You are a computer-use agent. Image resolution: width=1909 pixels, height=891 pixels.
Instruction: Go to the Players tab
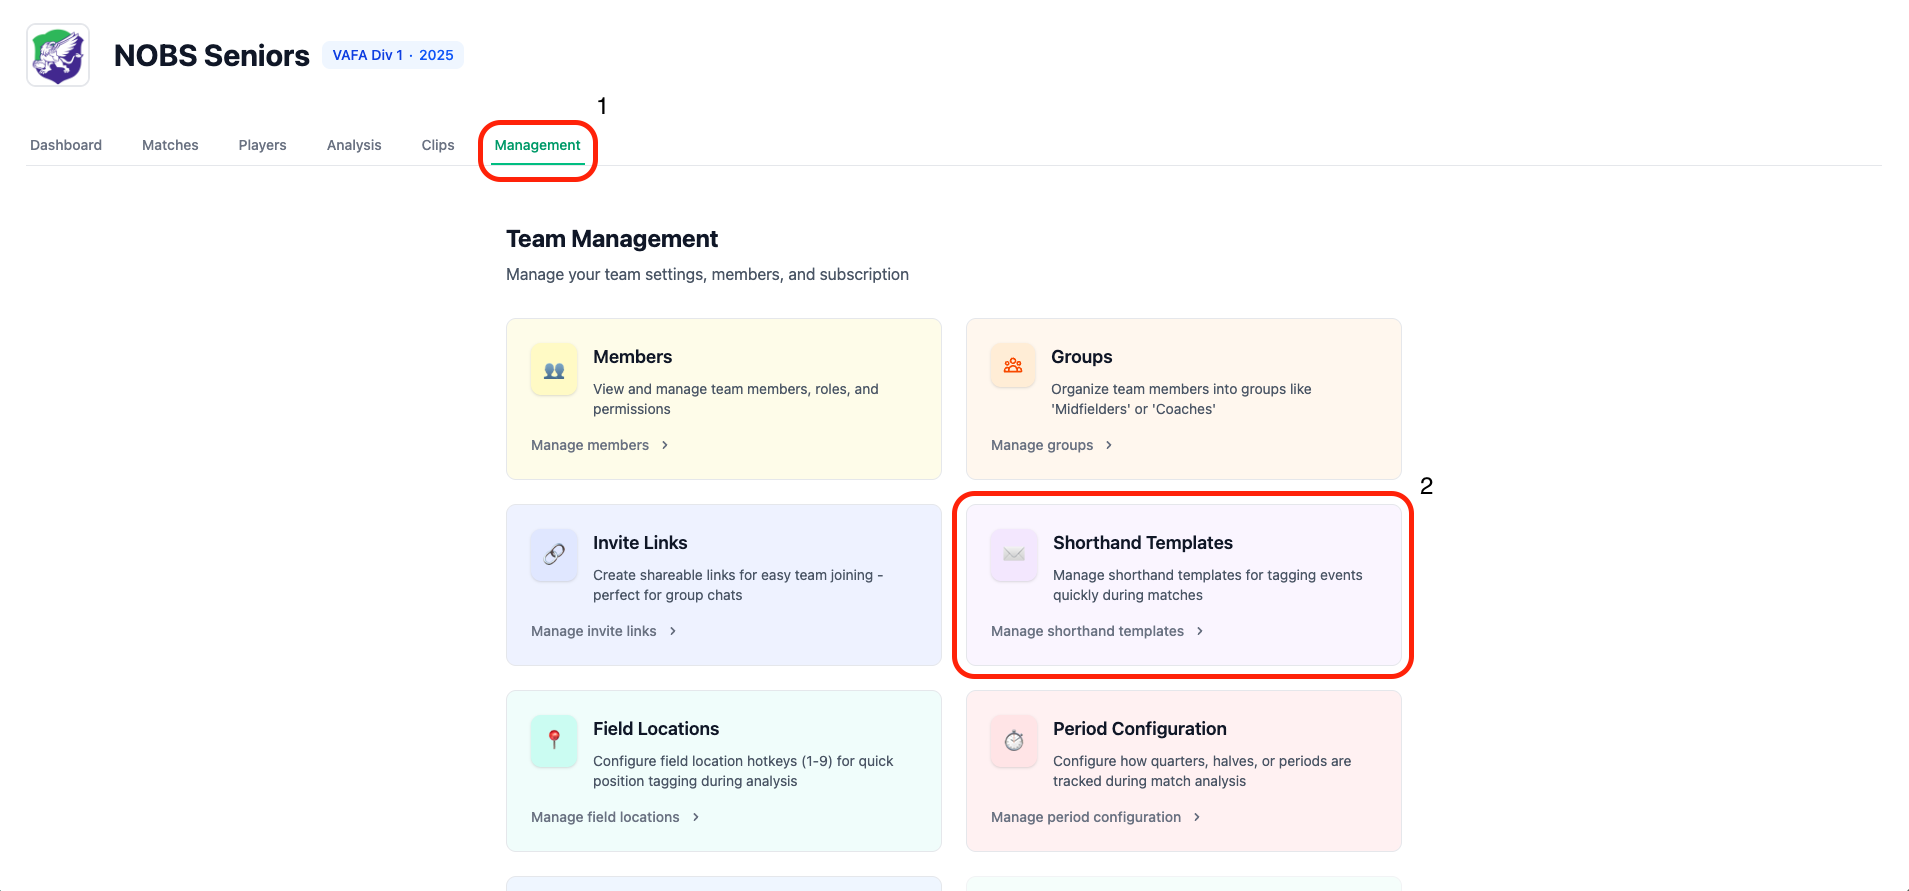click(262, 145)
